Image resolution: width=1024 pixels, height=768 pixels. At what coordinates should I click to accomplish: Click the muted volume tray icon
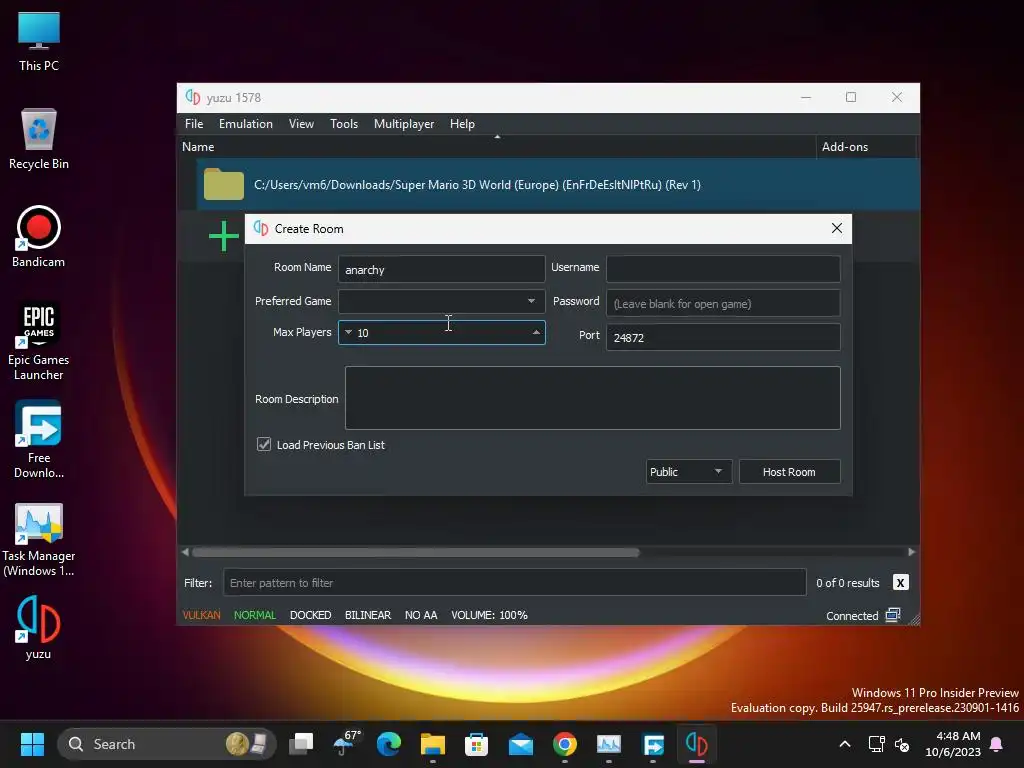(902, 744)
